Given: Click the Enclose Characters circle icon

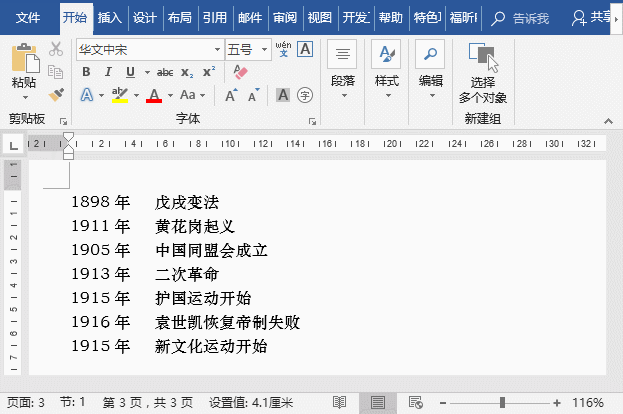Looking at the screenshot, I should click(305, 95).
